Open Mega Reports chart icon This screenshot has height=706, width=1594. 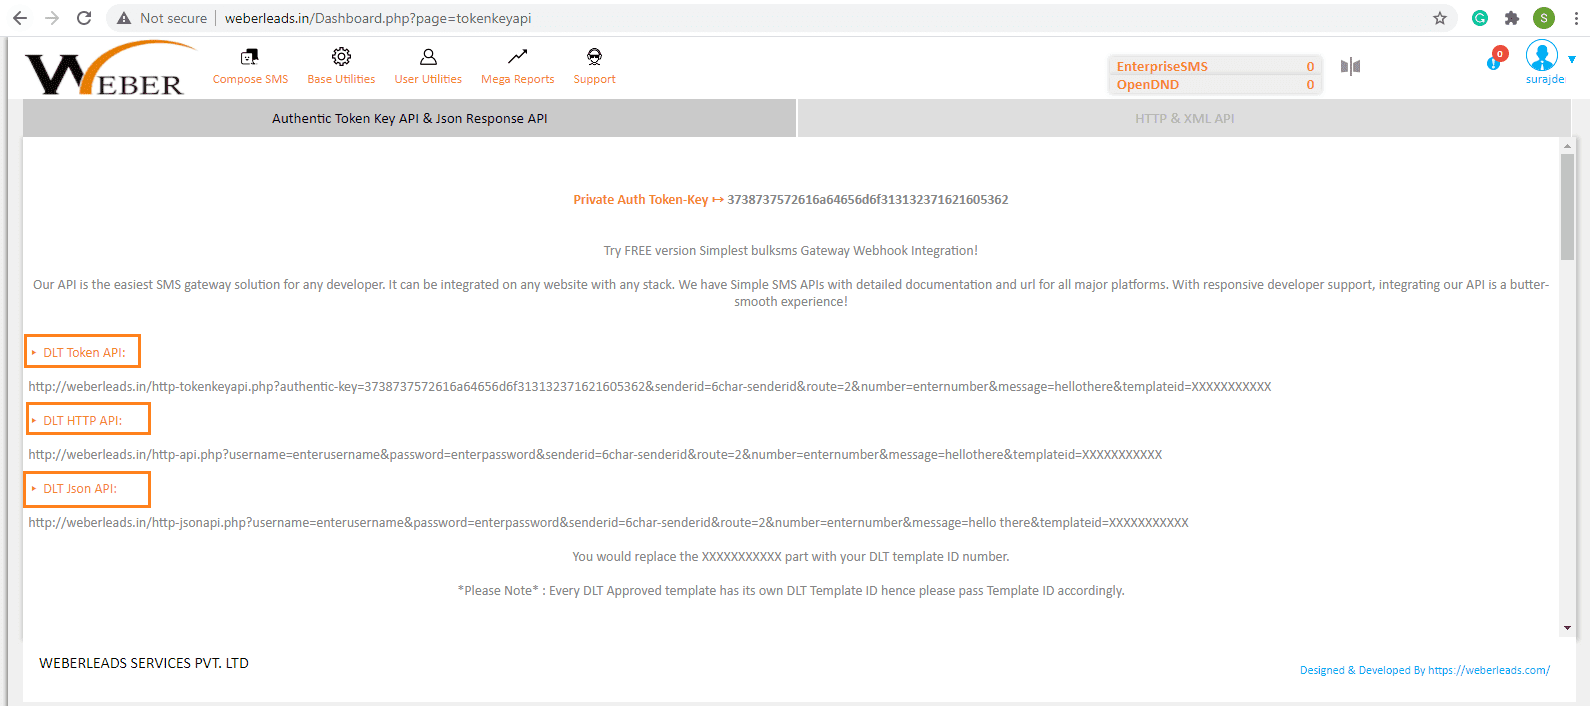517,57
